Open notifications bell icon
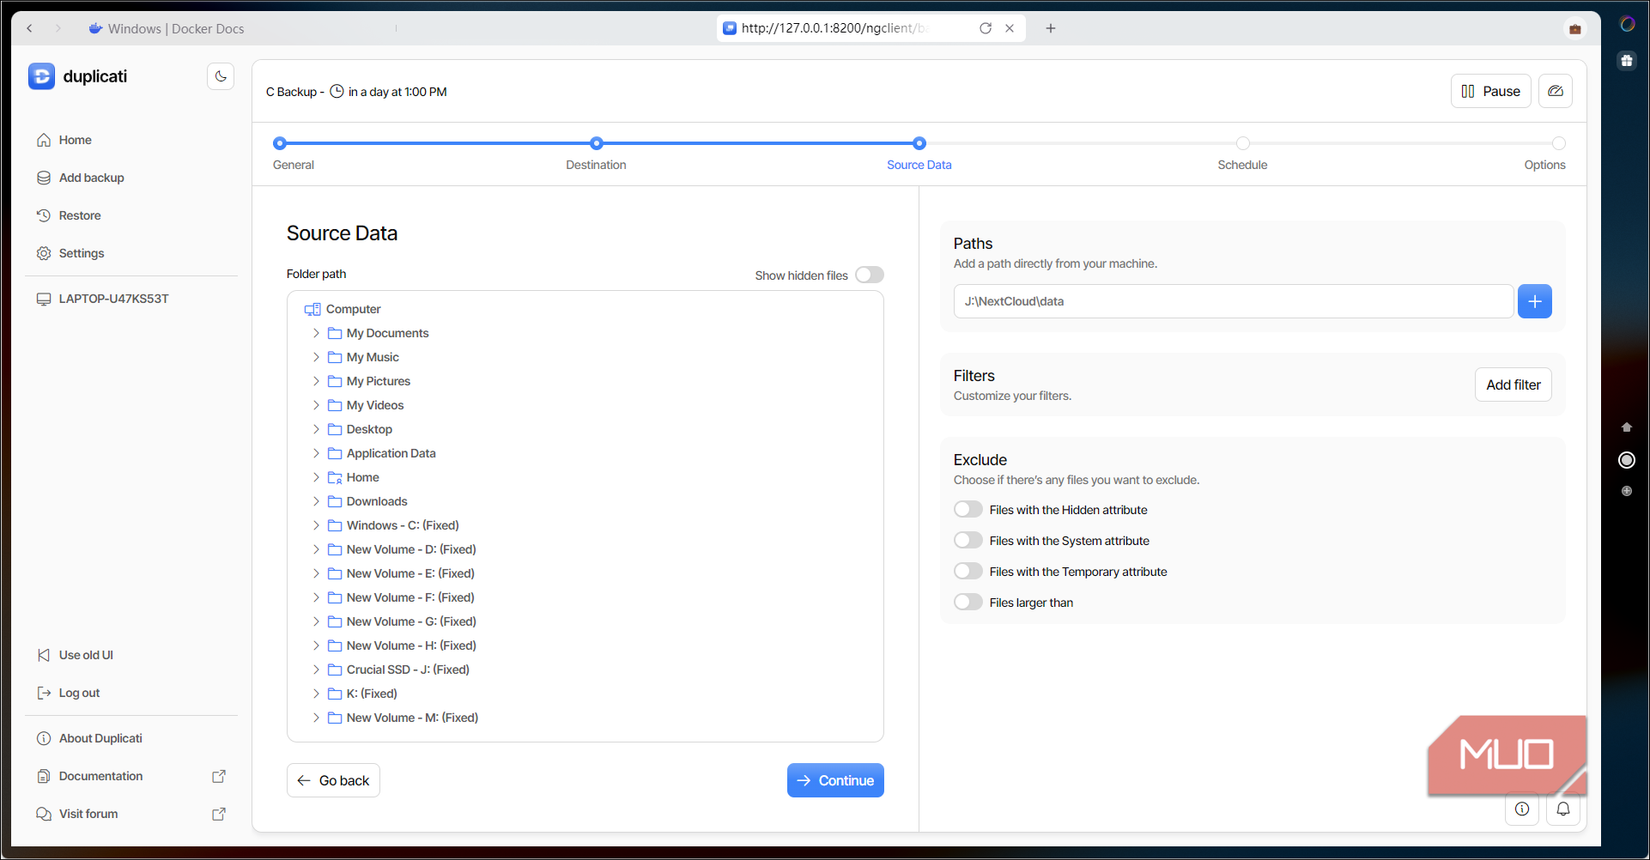The image size is (1650, 860). (1563, 809)
